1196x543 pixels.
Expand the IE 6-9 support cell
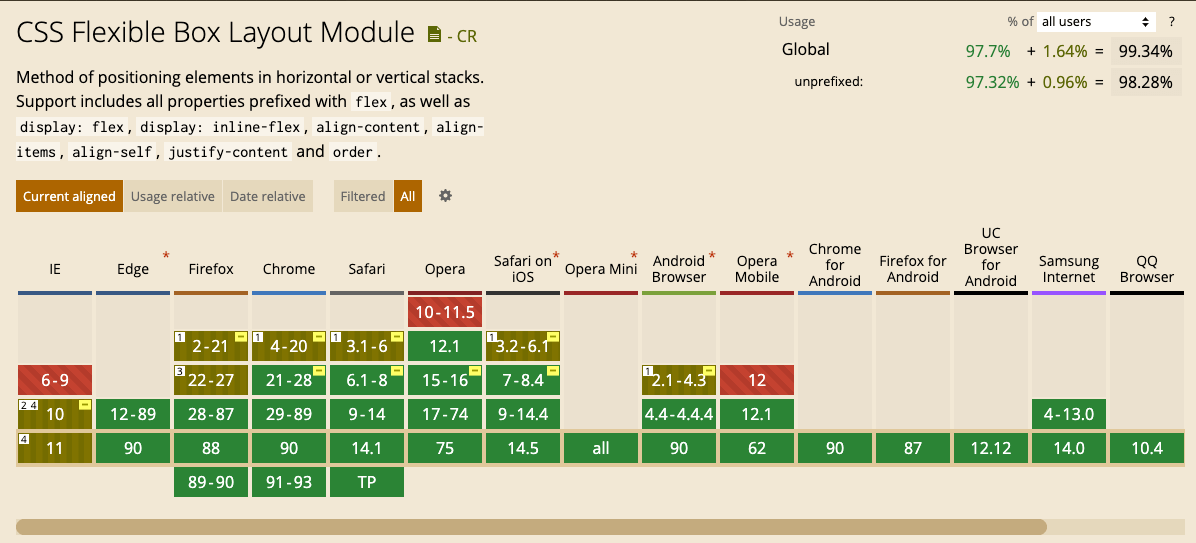[55, 380]
